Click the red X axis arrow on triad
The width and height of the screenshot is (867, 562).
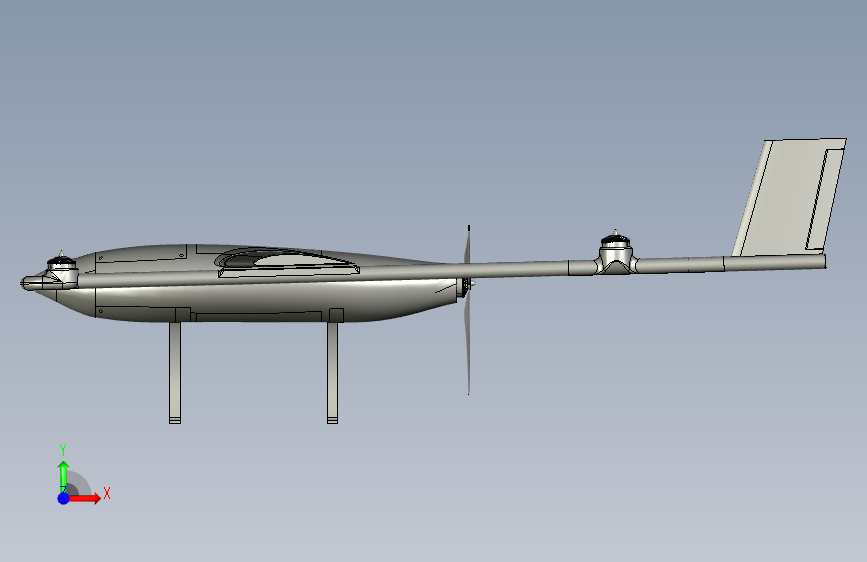click(86, 498)
